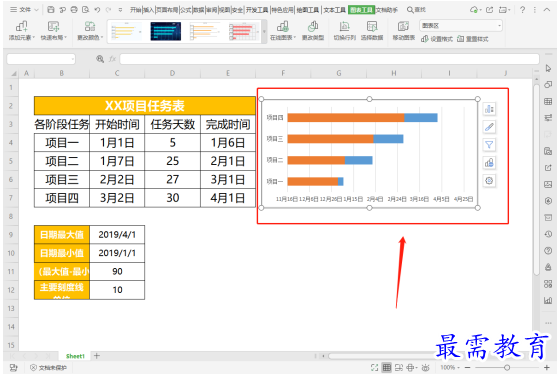Toggle the page layout view icon
This screenshot has height=378, width=557.
click(x=399, y=367)
